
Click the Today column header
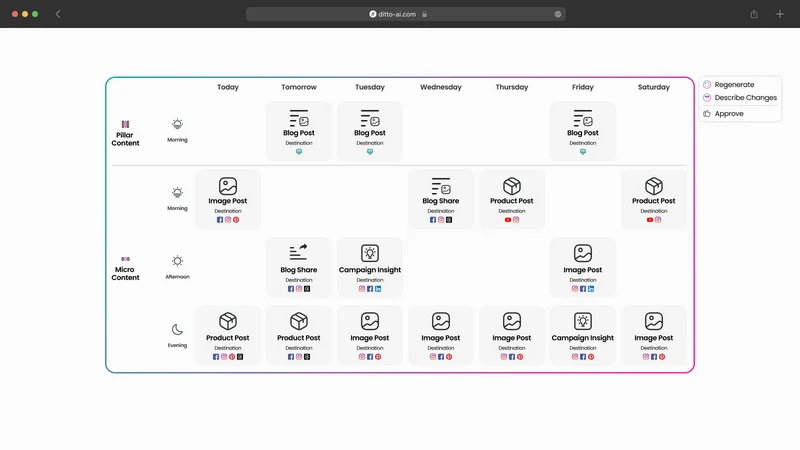pyautogui.click(x=228, y=87)
